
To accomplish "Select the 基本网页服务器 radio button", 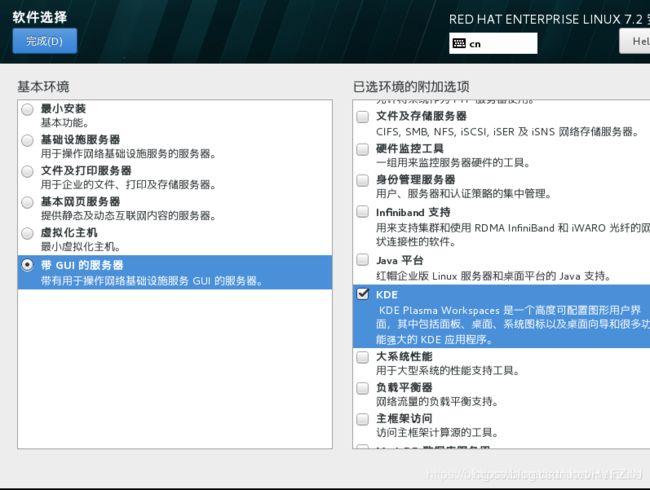I will 27,203.
